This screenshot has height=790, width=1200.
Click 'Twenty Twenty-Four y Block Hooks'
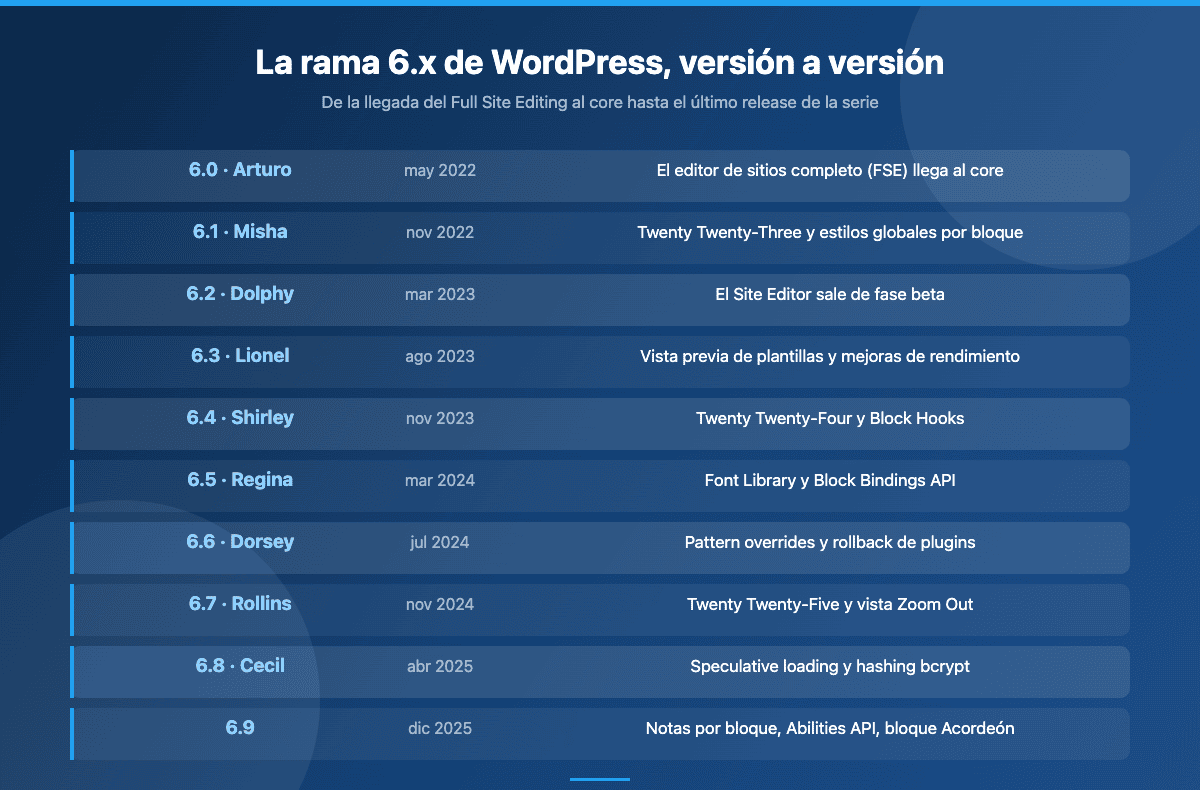coord(830,419)
